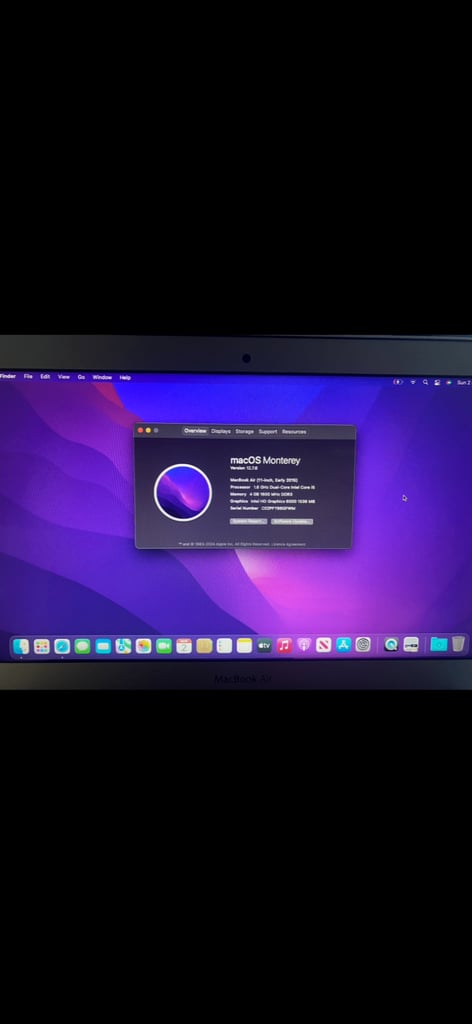Launch Launchpad from the Dock
Image resolution: width=472 pixels, height=1024 pixels.
point(42,646)
